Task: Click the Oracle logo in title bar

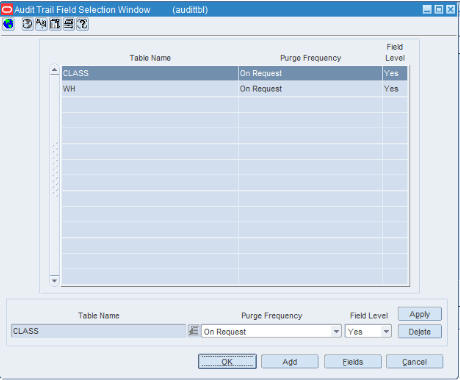Action: (7, 9)
